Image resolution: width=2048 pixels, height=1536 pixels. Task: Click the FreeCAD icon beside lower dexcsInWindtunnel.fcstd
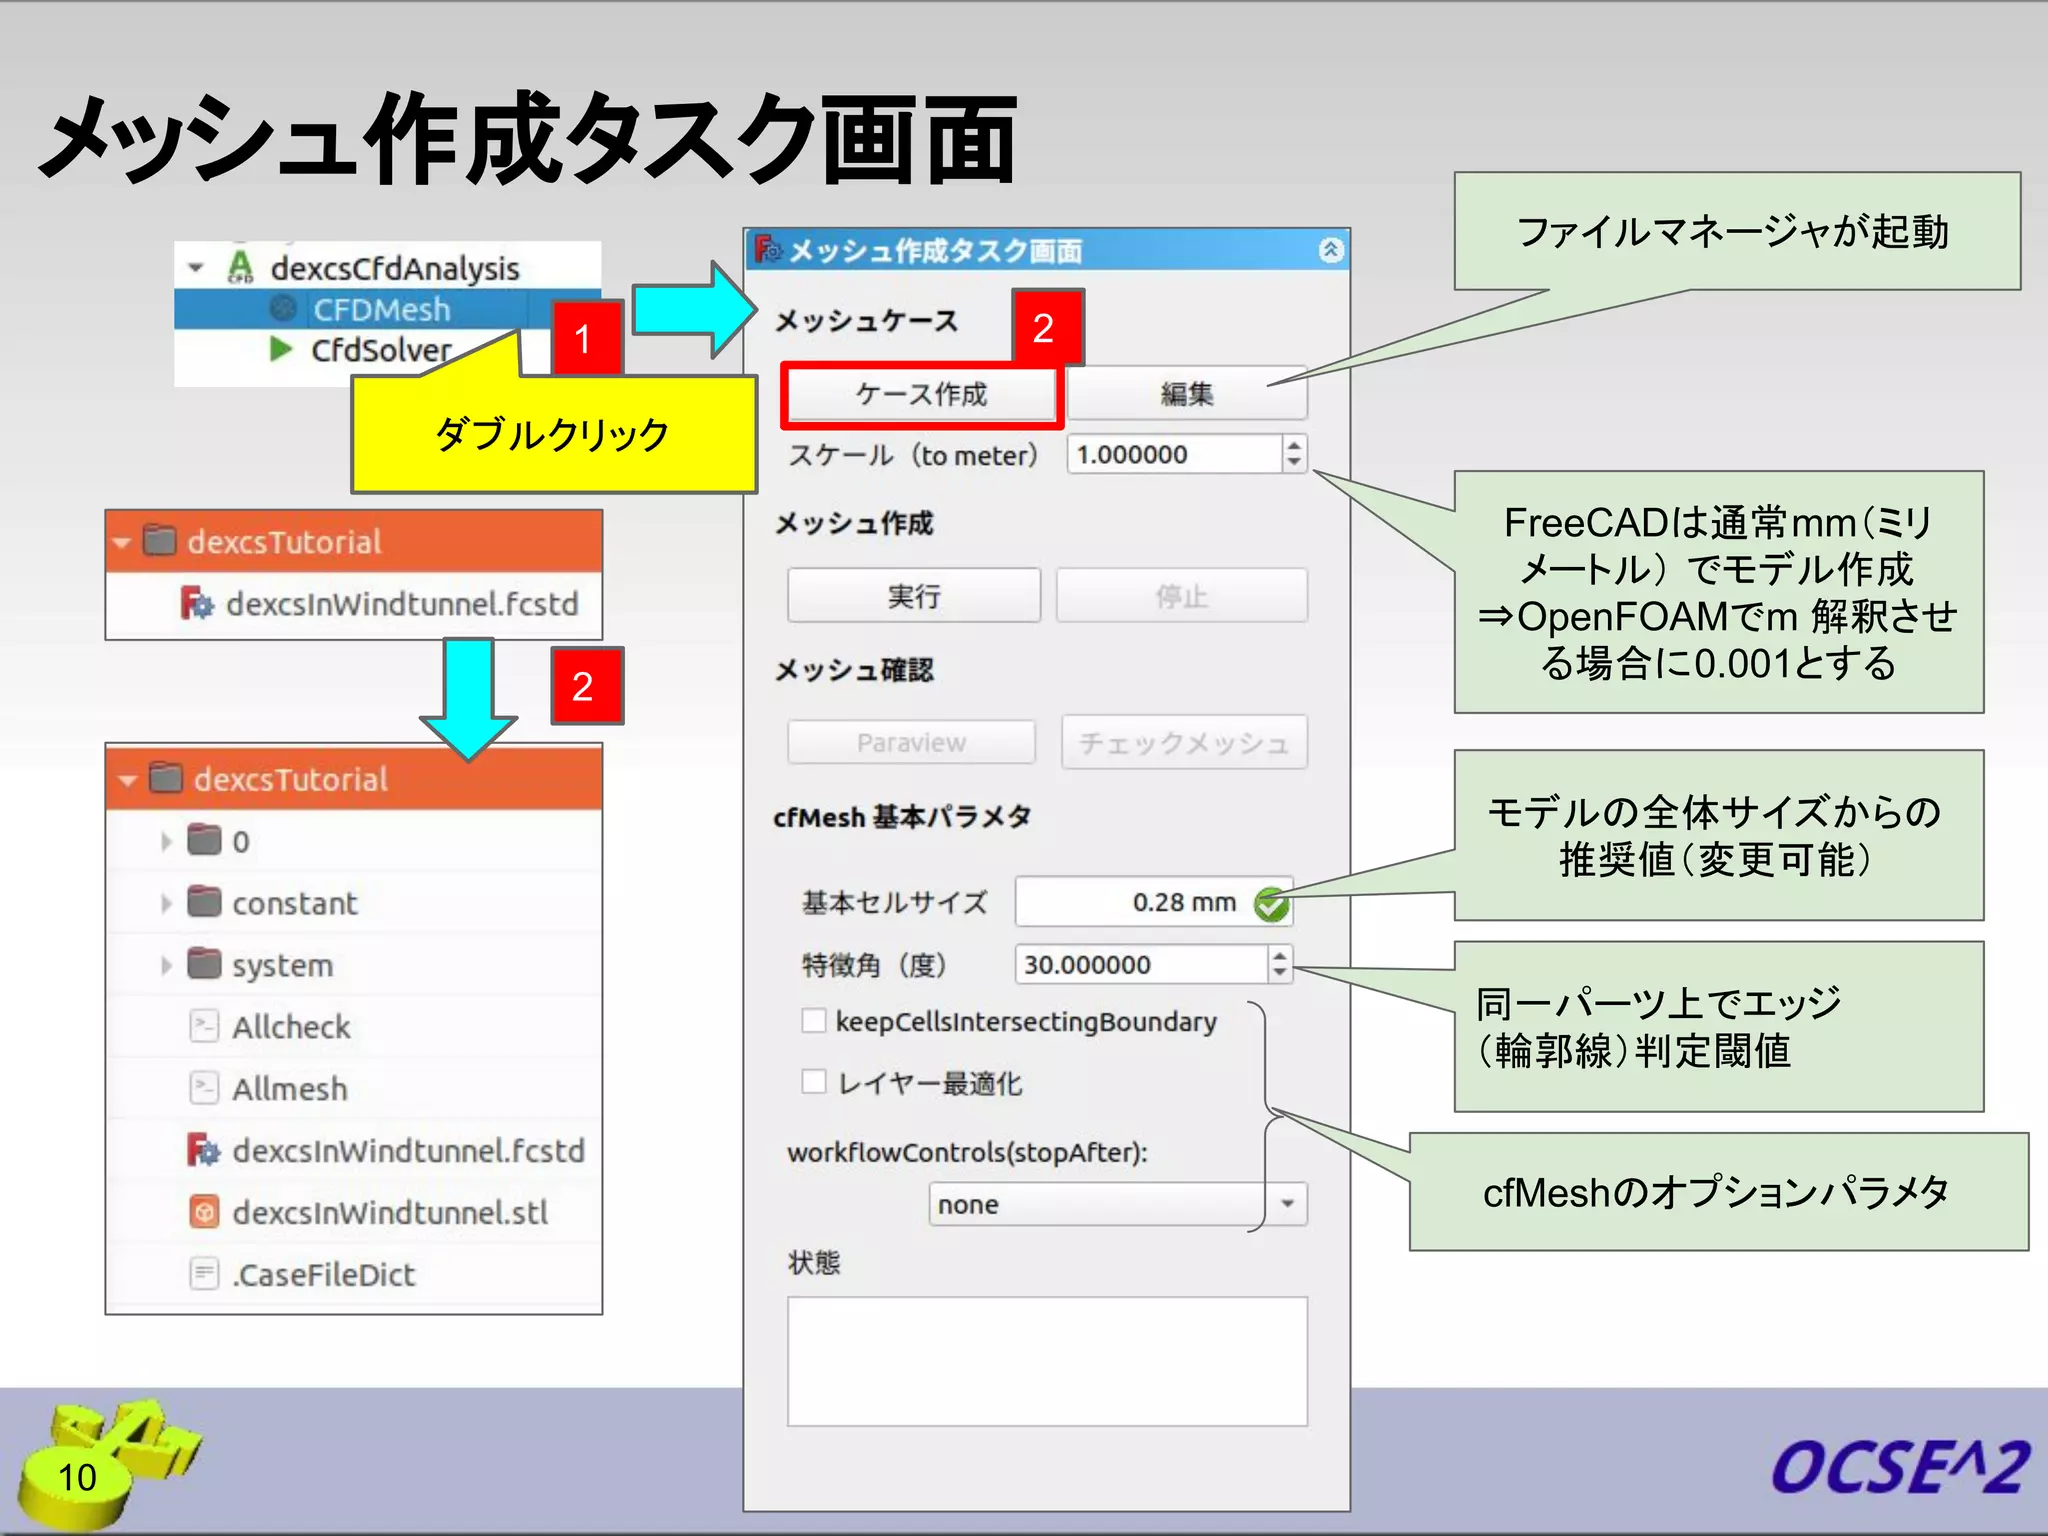tap(204, 1150)
